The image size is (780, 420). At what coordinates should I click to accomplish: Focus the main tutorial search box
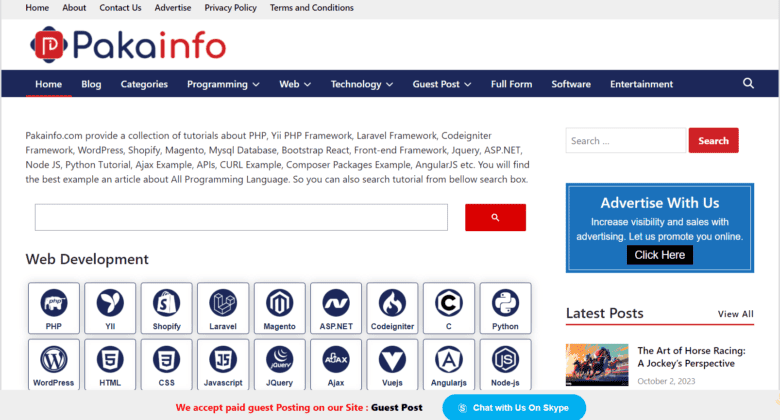click(x=241, y=217)
